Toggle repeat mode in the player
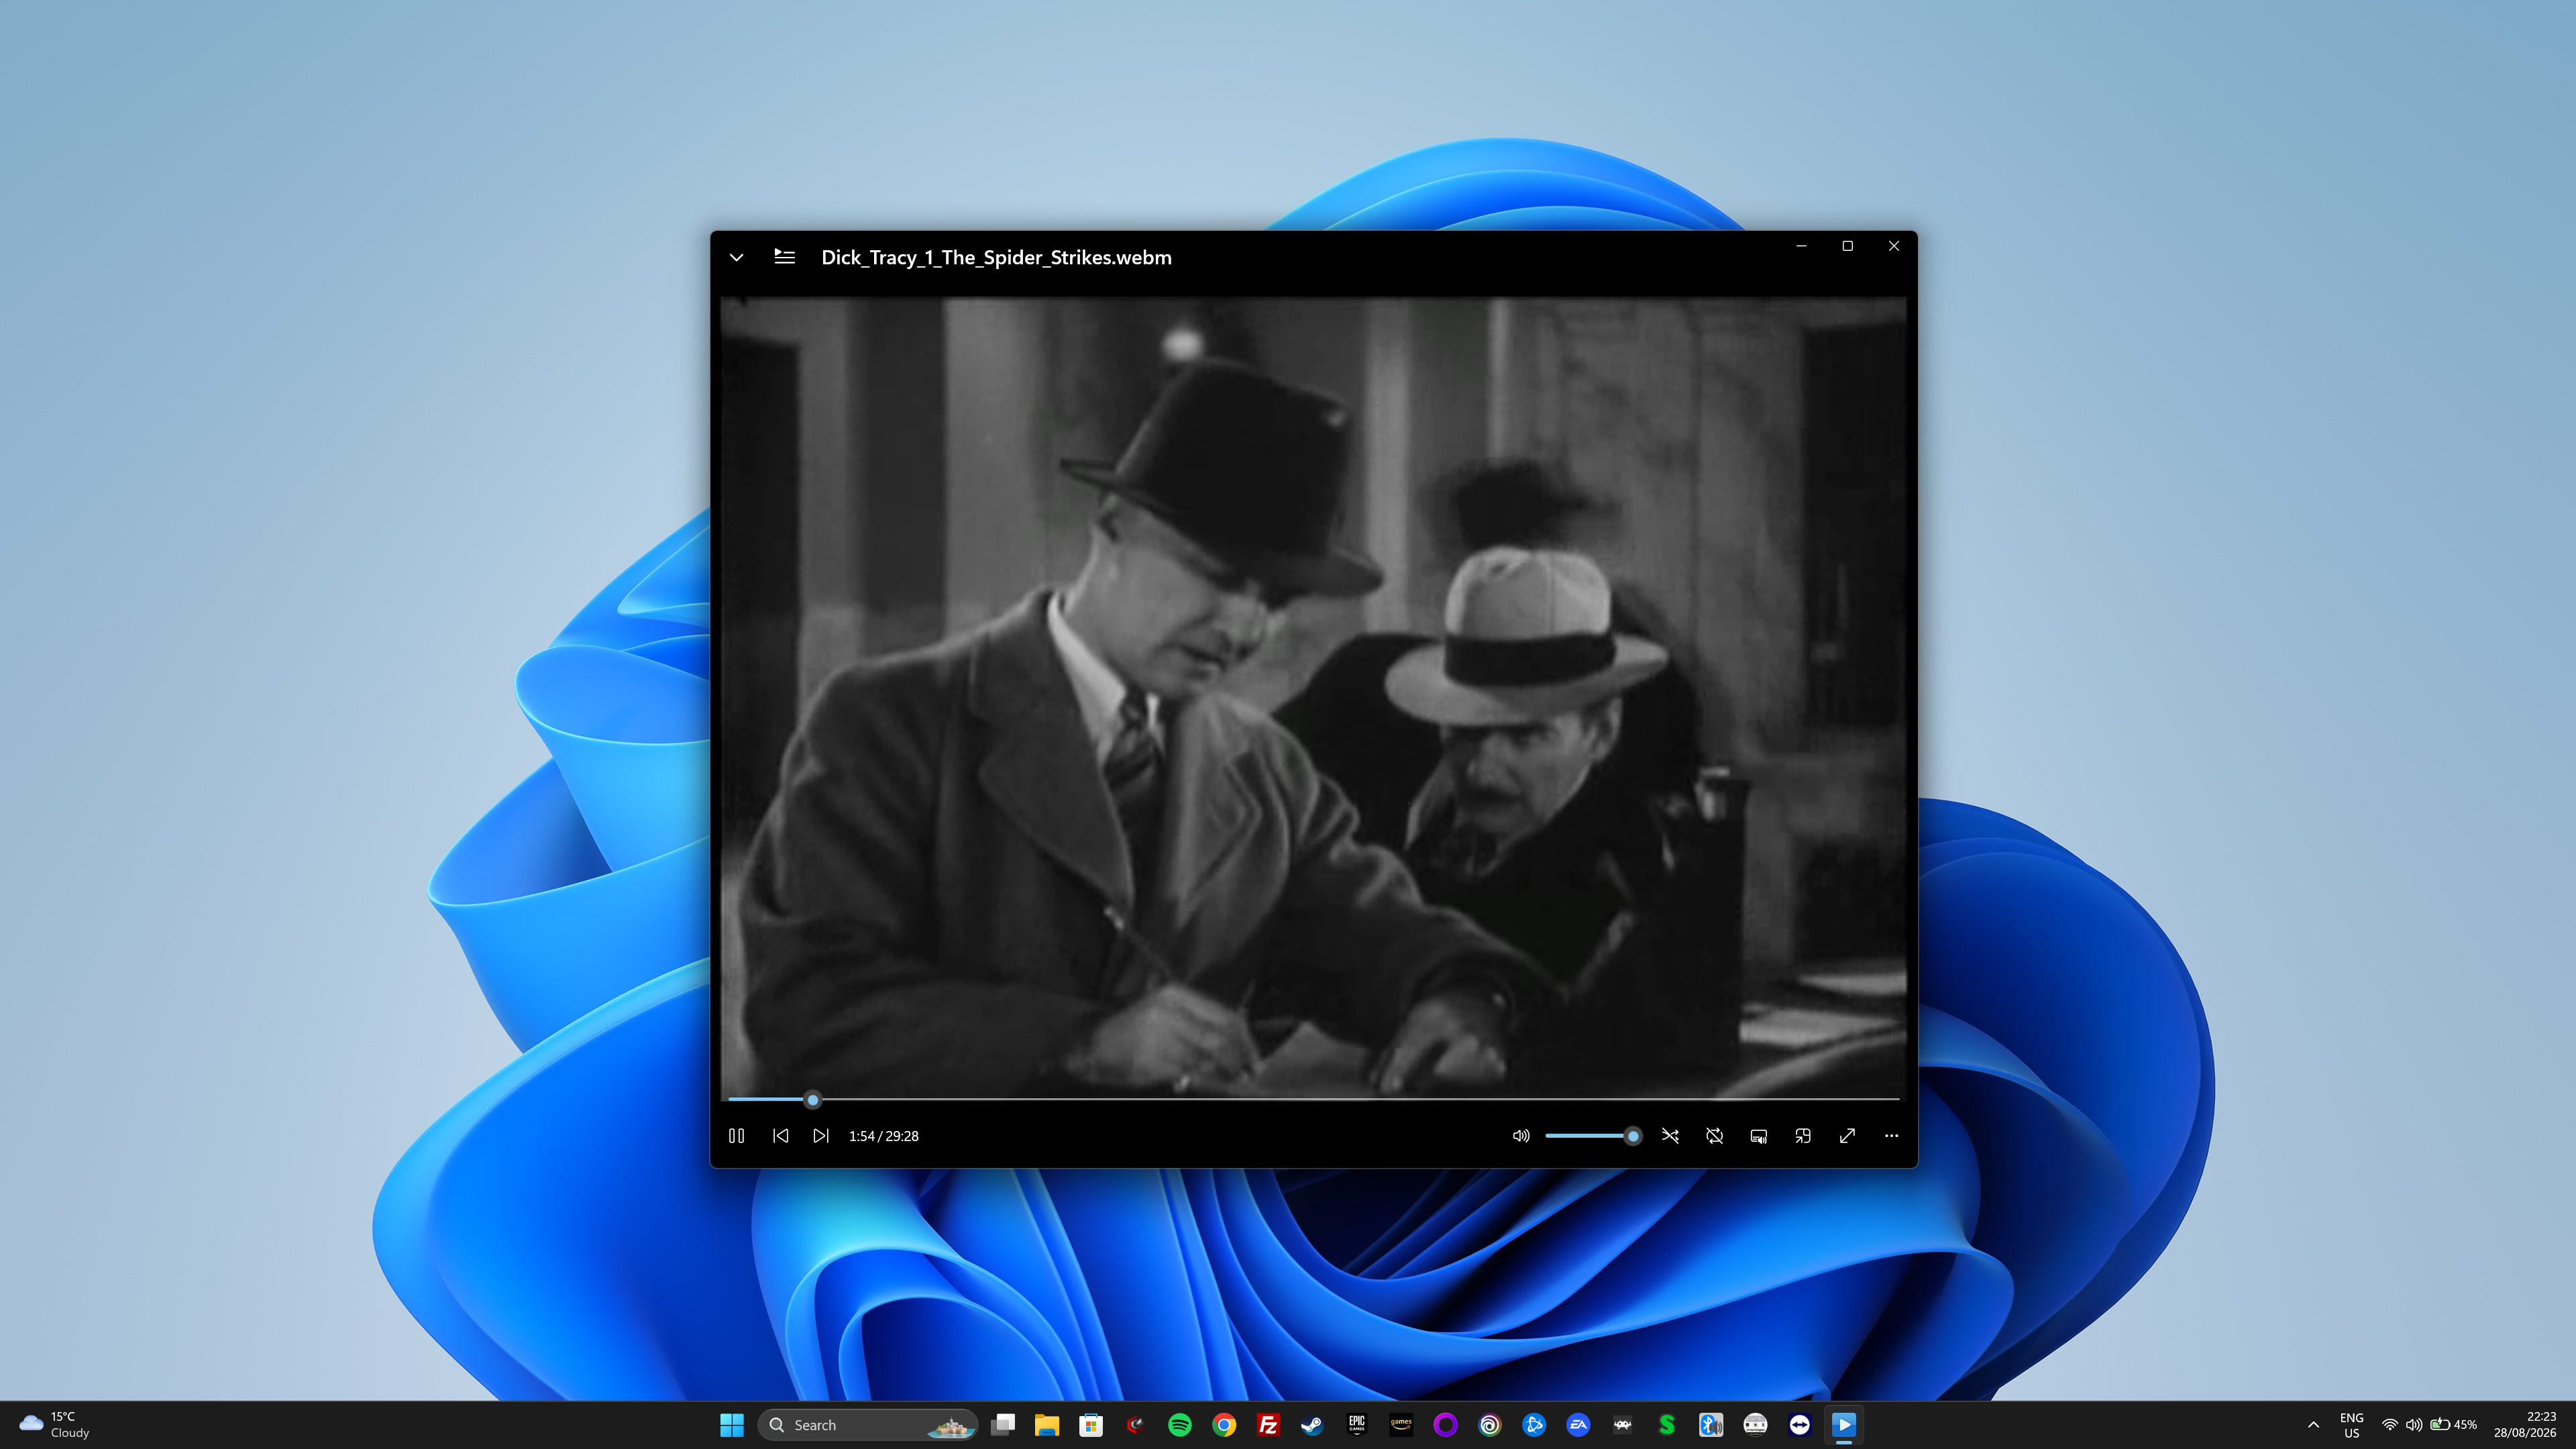The width and height of the screenshot is (2576, 1449). (x=1714, y=1136)
